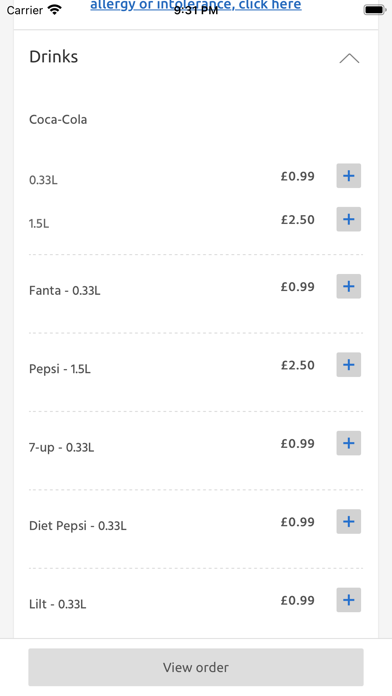Image resolution: width=392 pixels, height=696 pixels.
Task: Add Coca-Cola 0.33L to the order
Action: [348, 176]
